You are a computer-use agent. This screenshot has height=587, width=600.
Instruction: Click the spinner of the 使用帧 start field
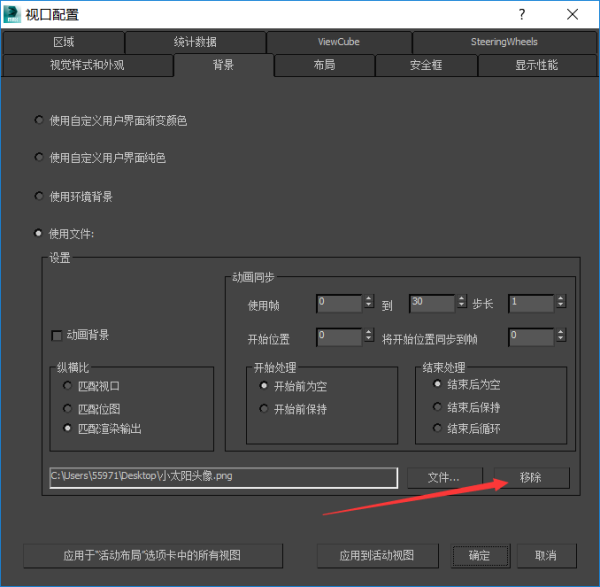(x=369, y=302)
